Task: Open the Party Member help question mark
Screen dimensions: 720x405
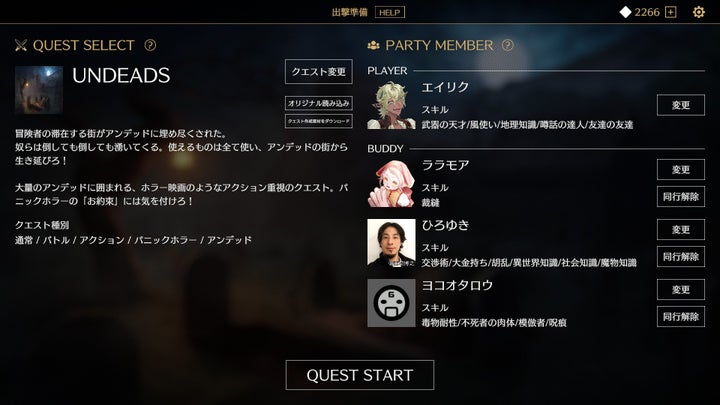Action: pos(507,45)
